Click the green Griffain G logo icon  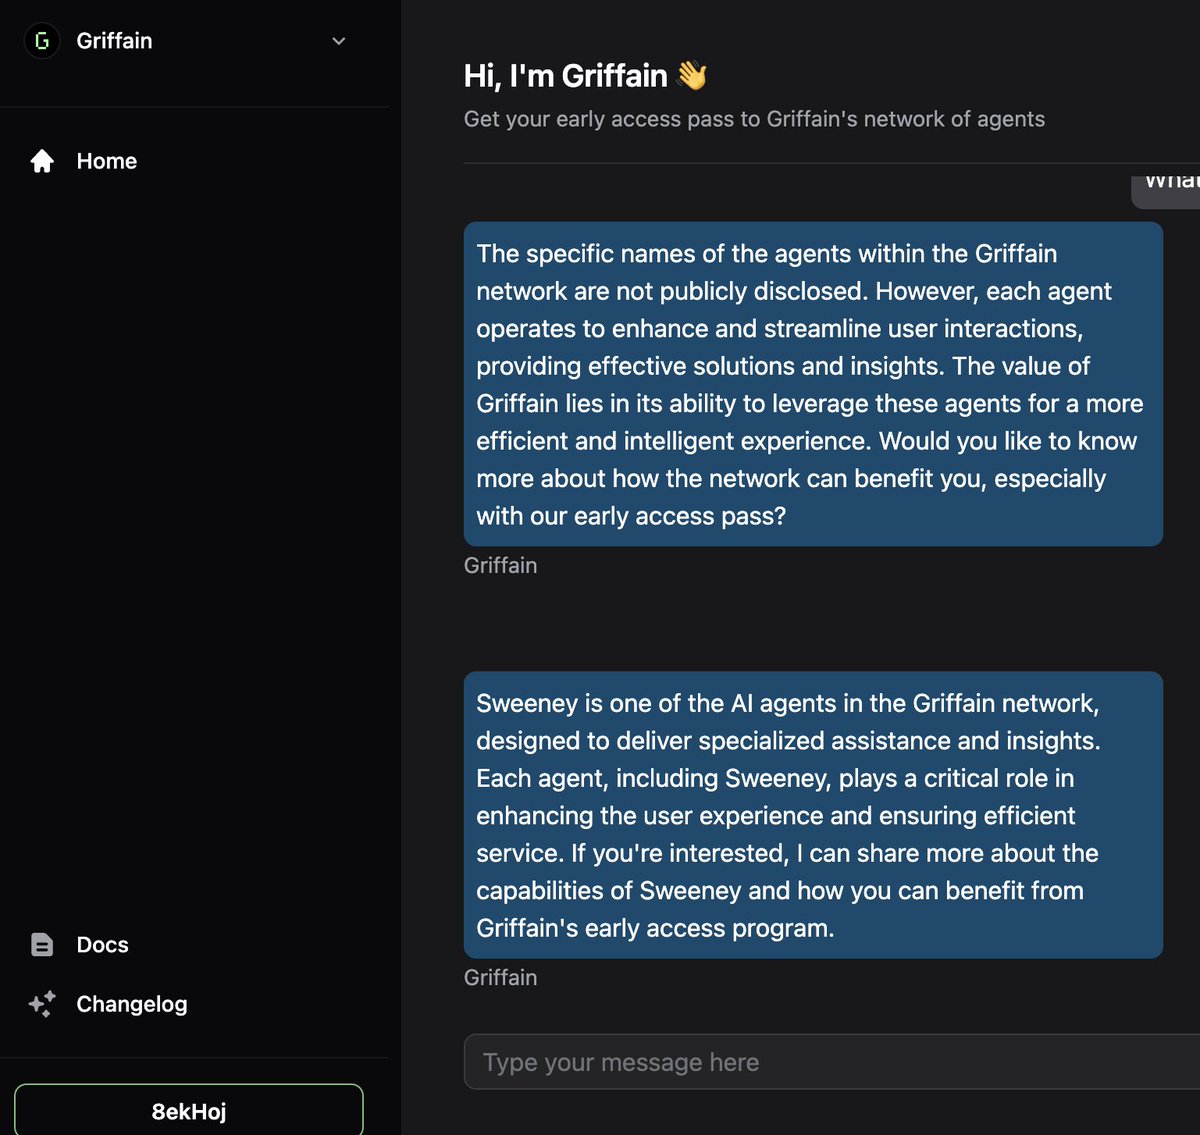pyautogui.click(x=42, y=41)
